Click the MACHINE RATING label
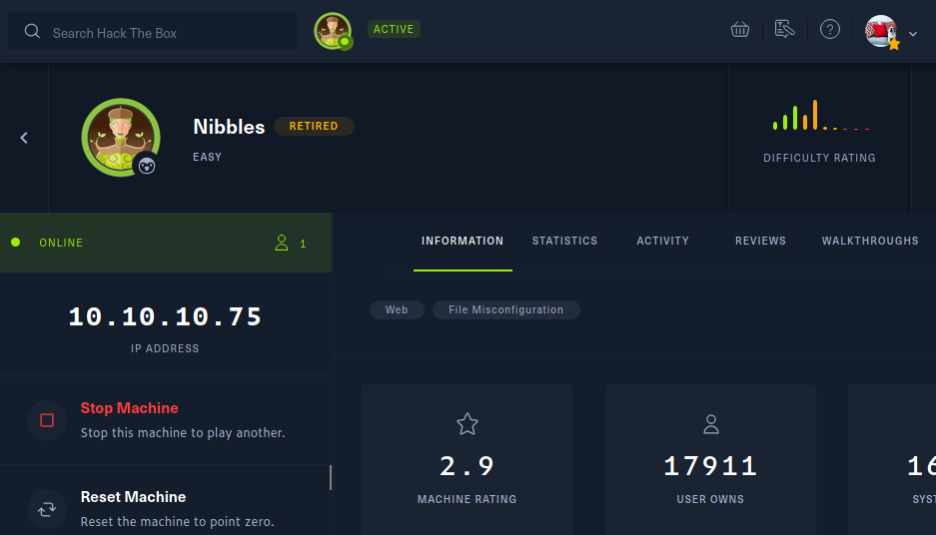 tap(467, 499)
